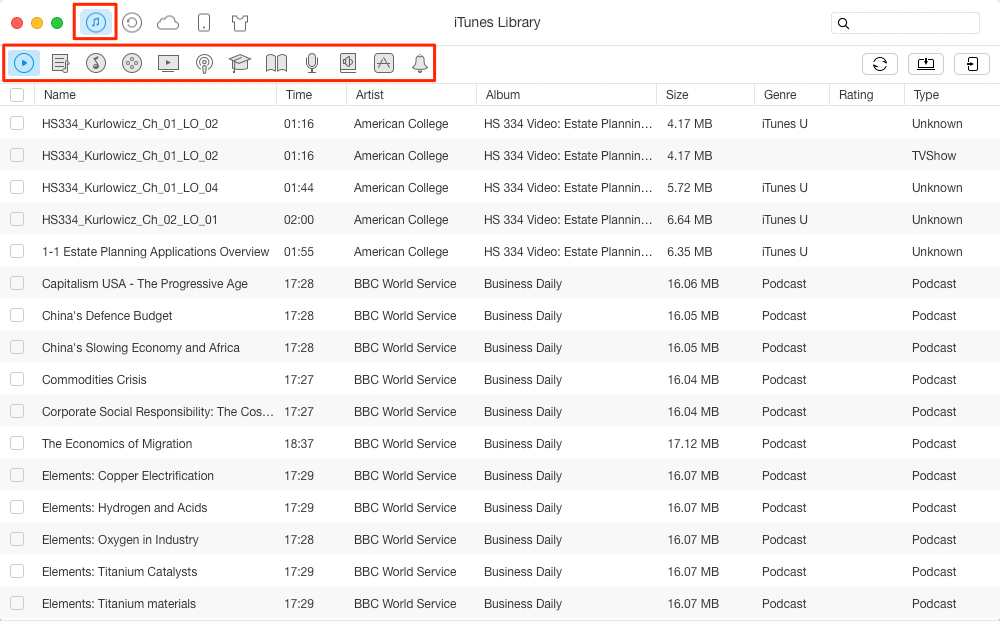Check Elements: Titanium Catalysts checkbox
Image resolution: width=1000 pixels, height=621 pixels.
pos(17,571)
